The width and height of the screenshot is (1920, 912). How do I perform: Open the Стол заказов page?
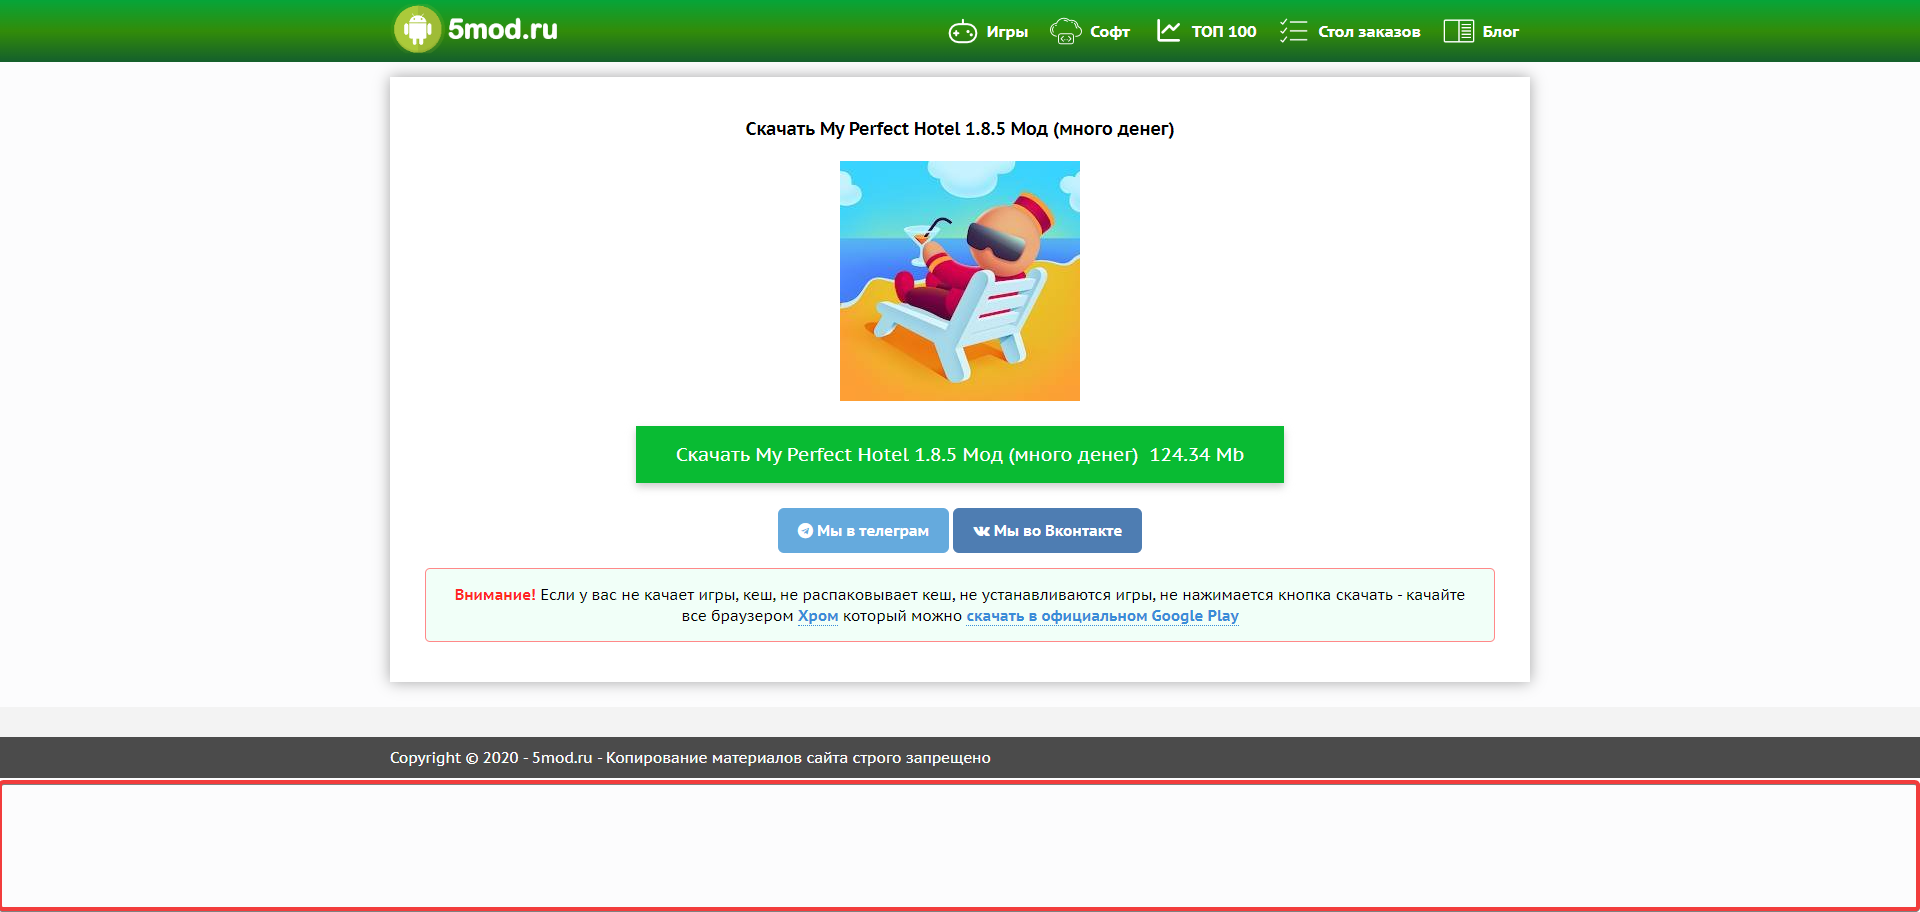pyautogui.click(x=1368, y=31)
